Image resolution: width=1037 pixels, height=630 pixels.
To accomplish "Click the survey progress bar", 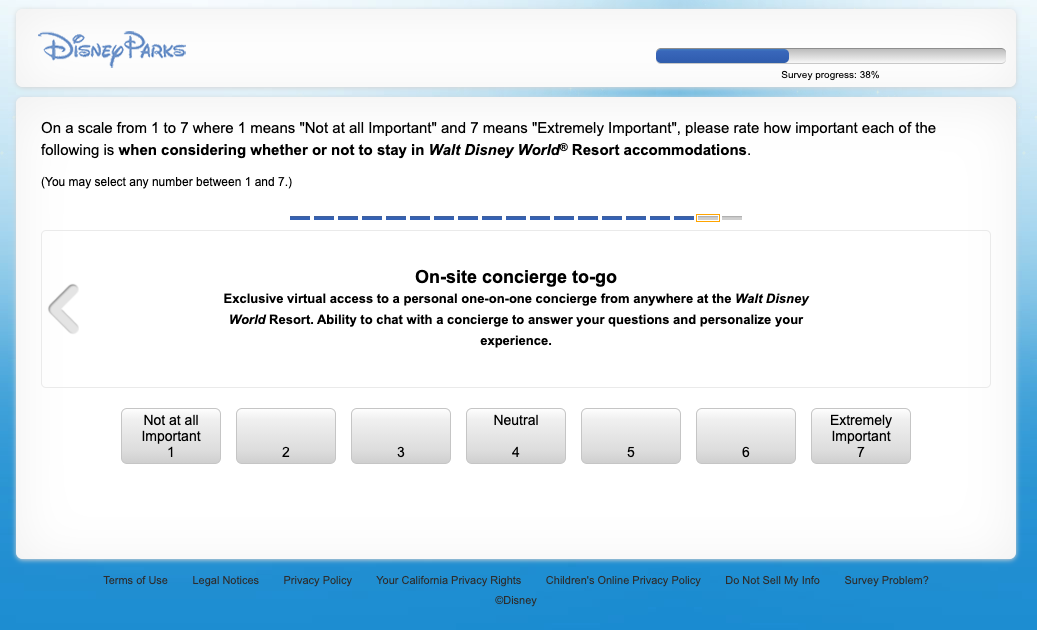I will tap(830, 55).
